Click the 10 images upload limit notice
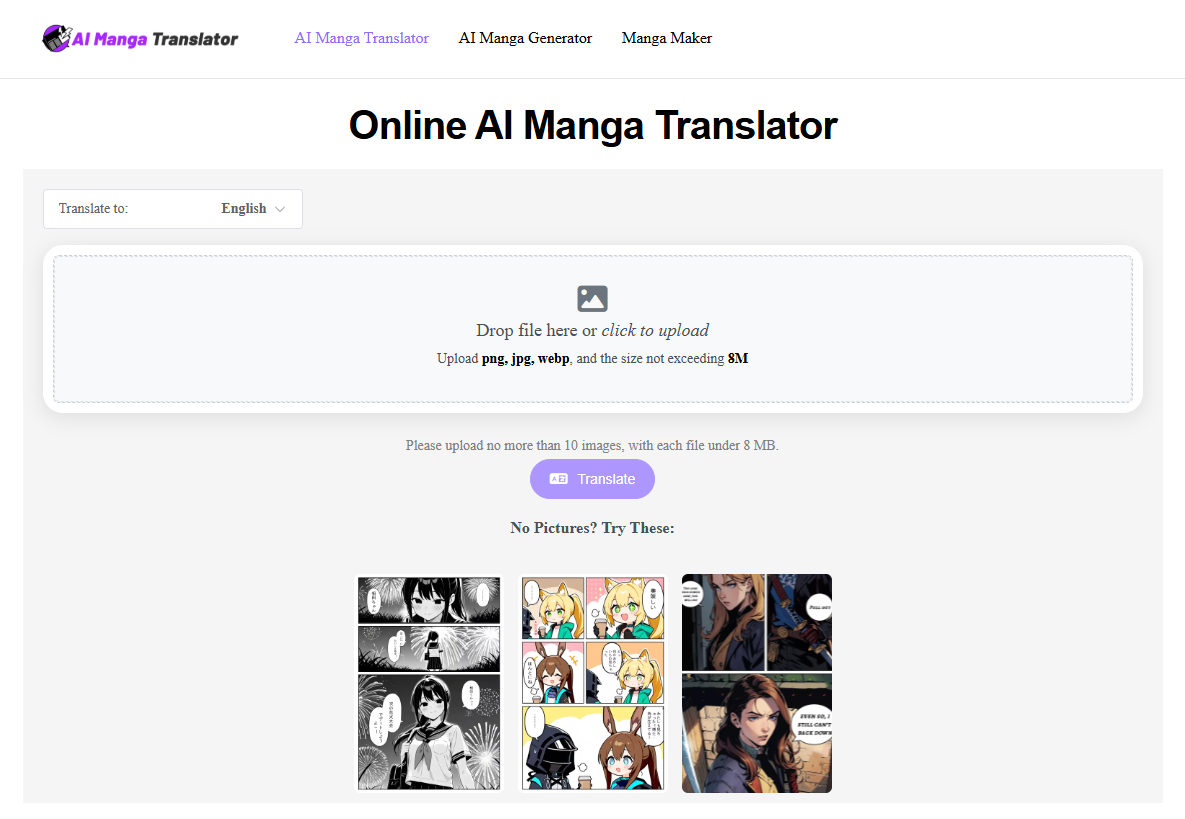 (592, 445)
